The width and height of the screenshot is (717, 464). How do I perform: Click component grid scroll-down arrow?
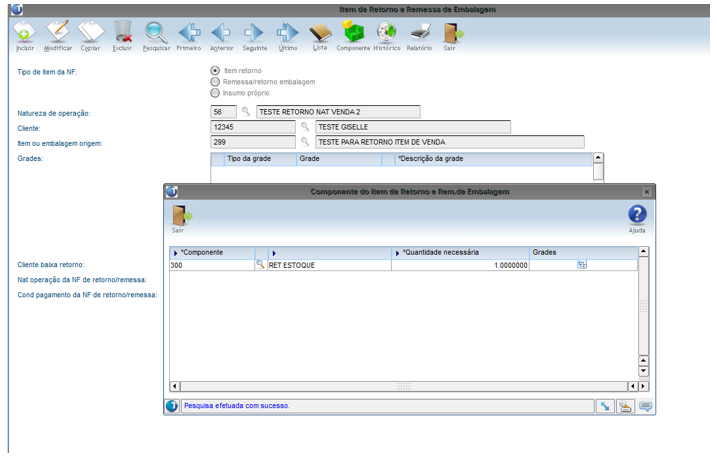(643, 371)
